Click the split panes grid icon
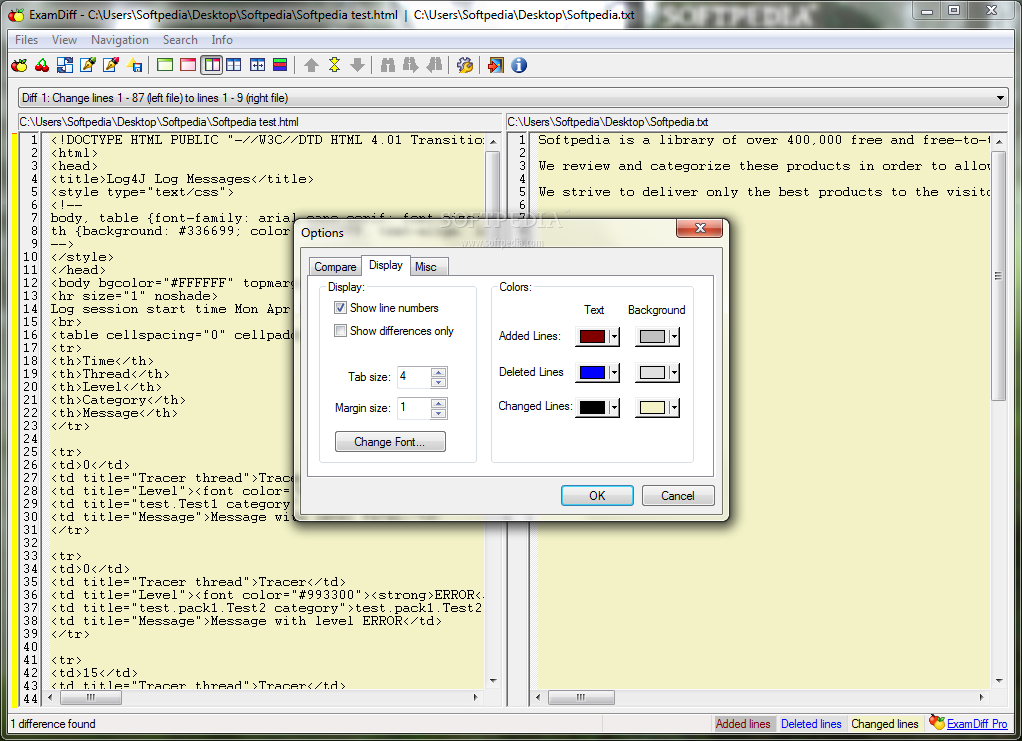The image size is (1022, 741). 233,65
